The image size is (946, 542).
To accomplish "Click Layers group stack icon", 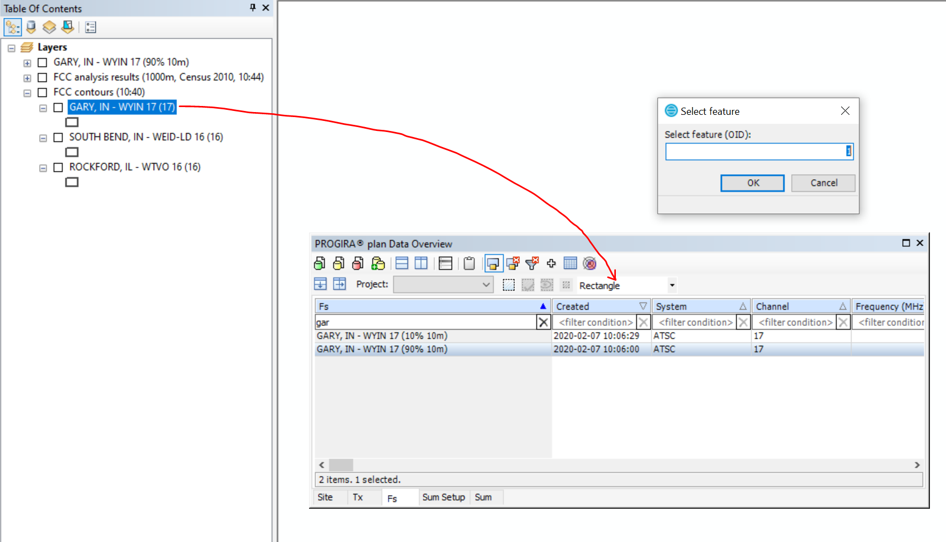I will tap(27, 47).
